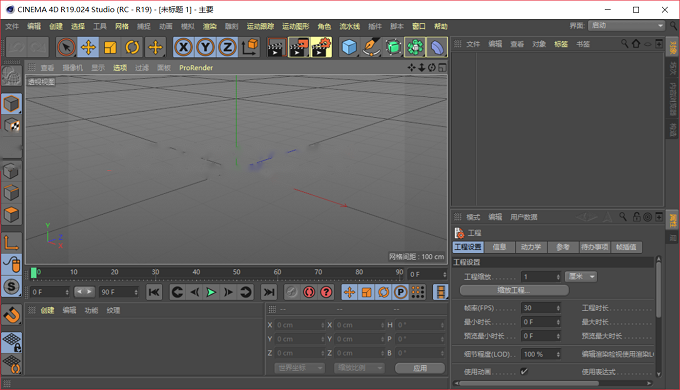Open the 厘米 unit dropdown
Viewport: 680px width, 390px height.
[x=581, y=276]
